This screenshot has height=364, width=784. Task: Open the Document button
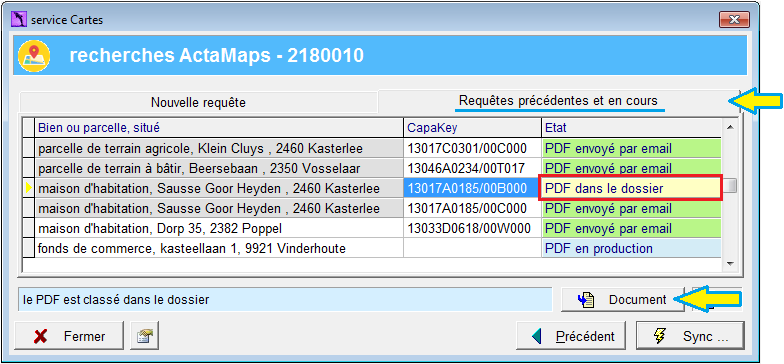[x=622, y=300]
